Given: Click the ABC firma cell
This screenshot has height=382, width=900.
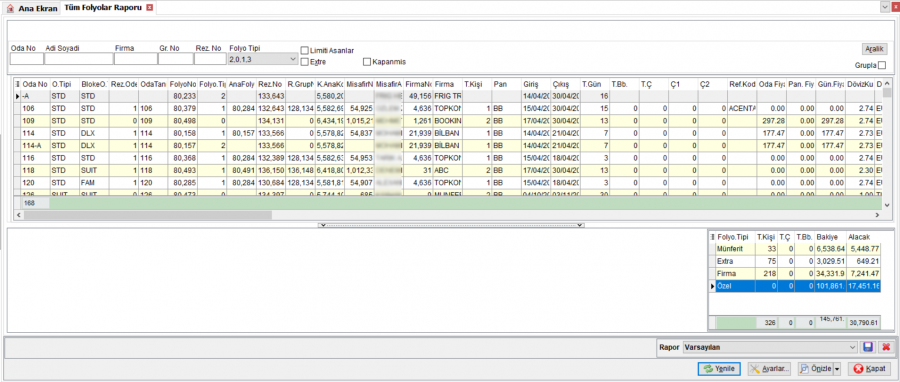Looking at the screenshot, I should tap(448, 170).
